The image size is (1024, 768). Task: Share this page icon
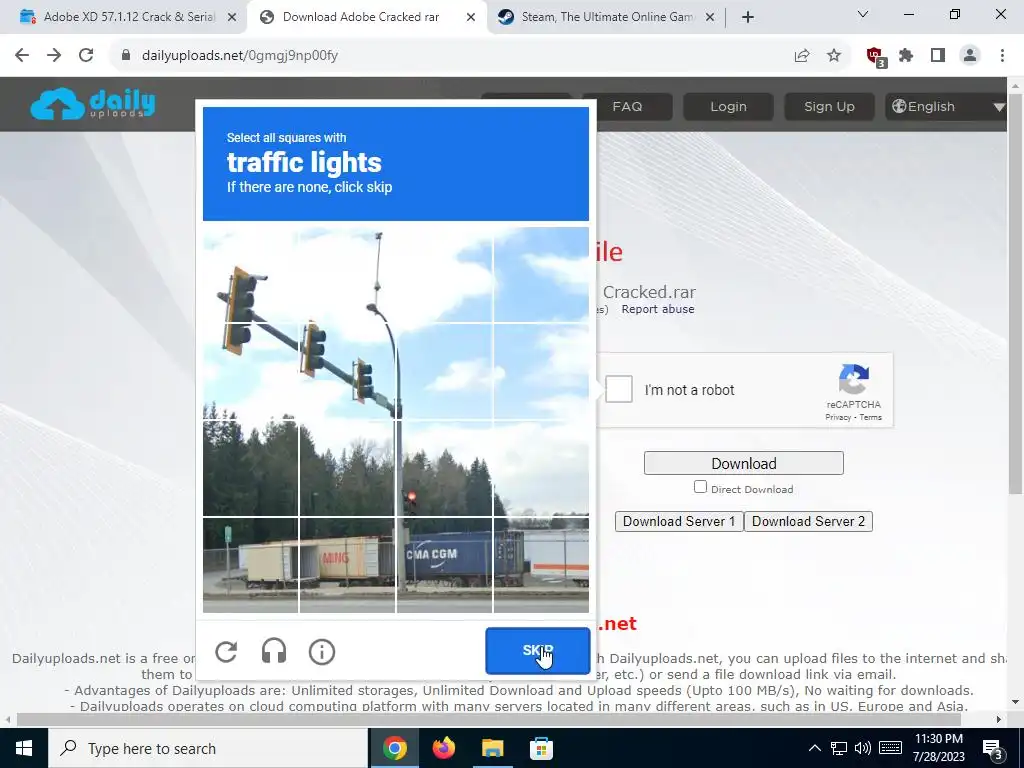(x=801, y=56)
